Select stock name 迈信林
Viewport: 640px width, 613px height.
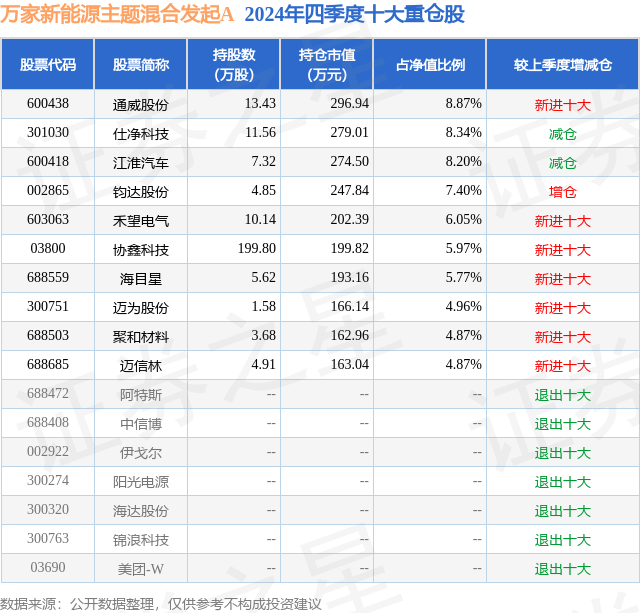tap(141, 366)
